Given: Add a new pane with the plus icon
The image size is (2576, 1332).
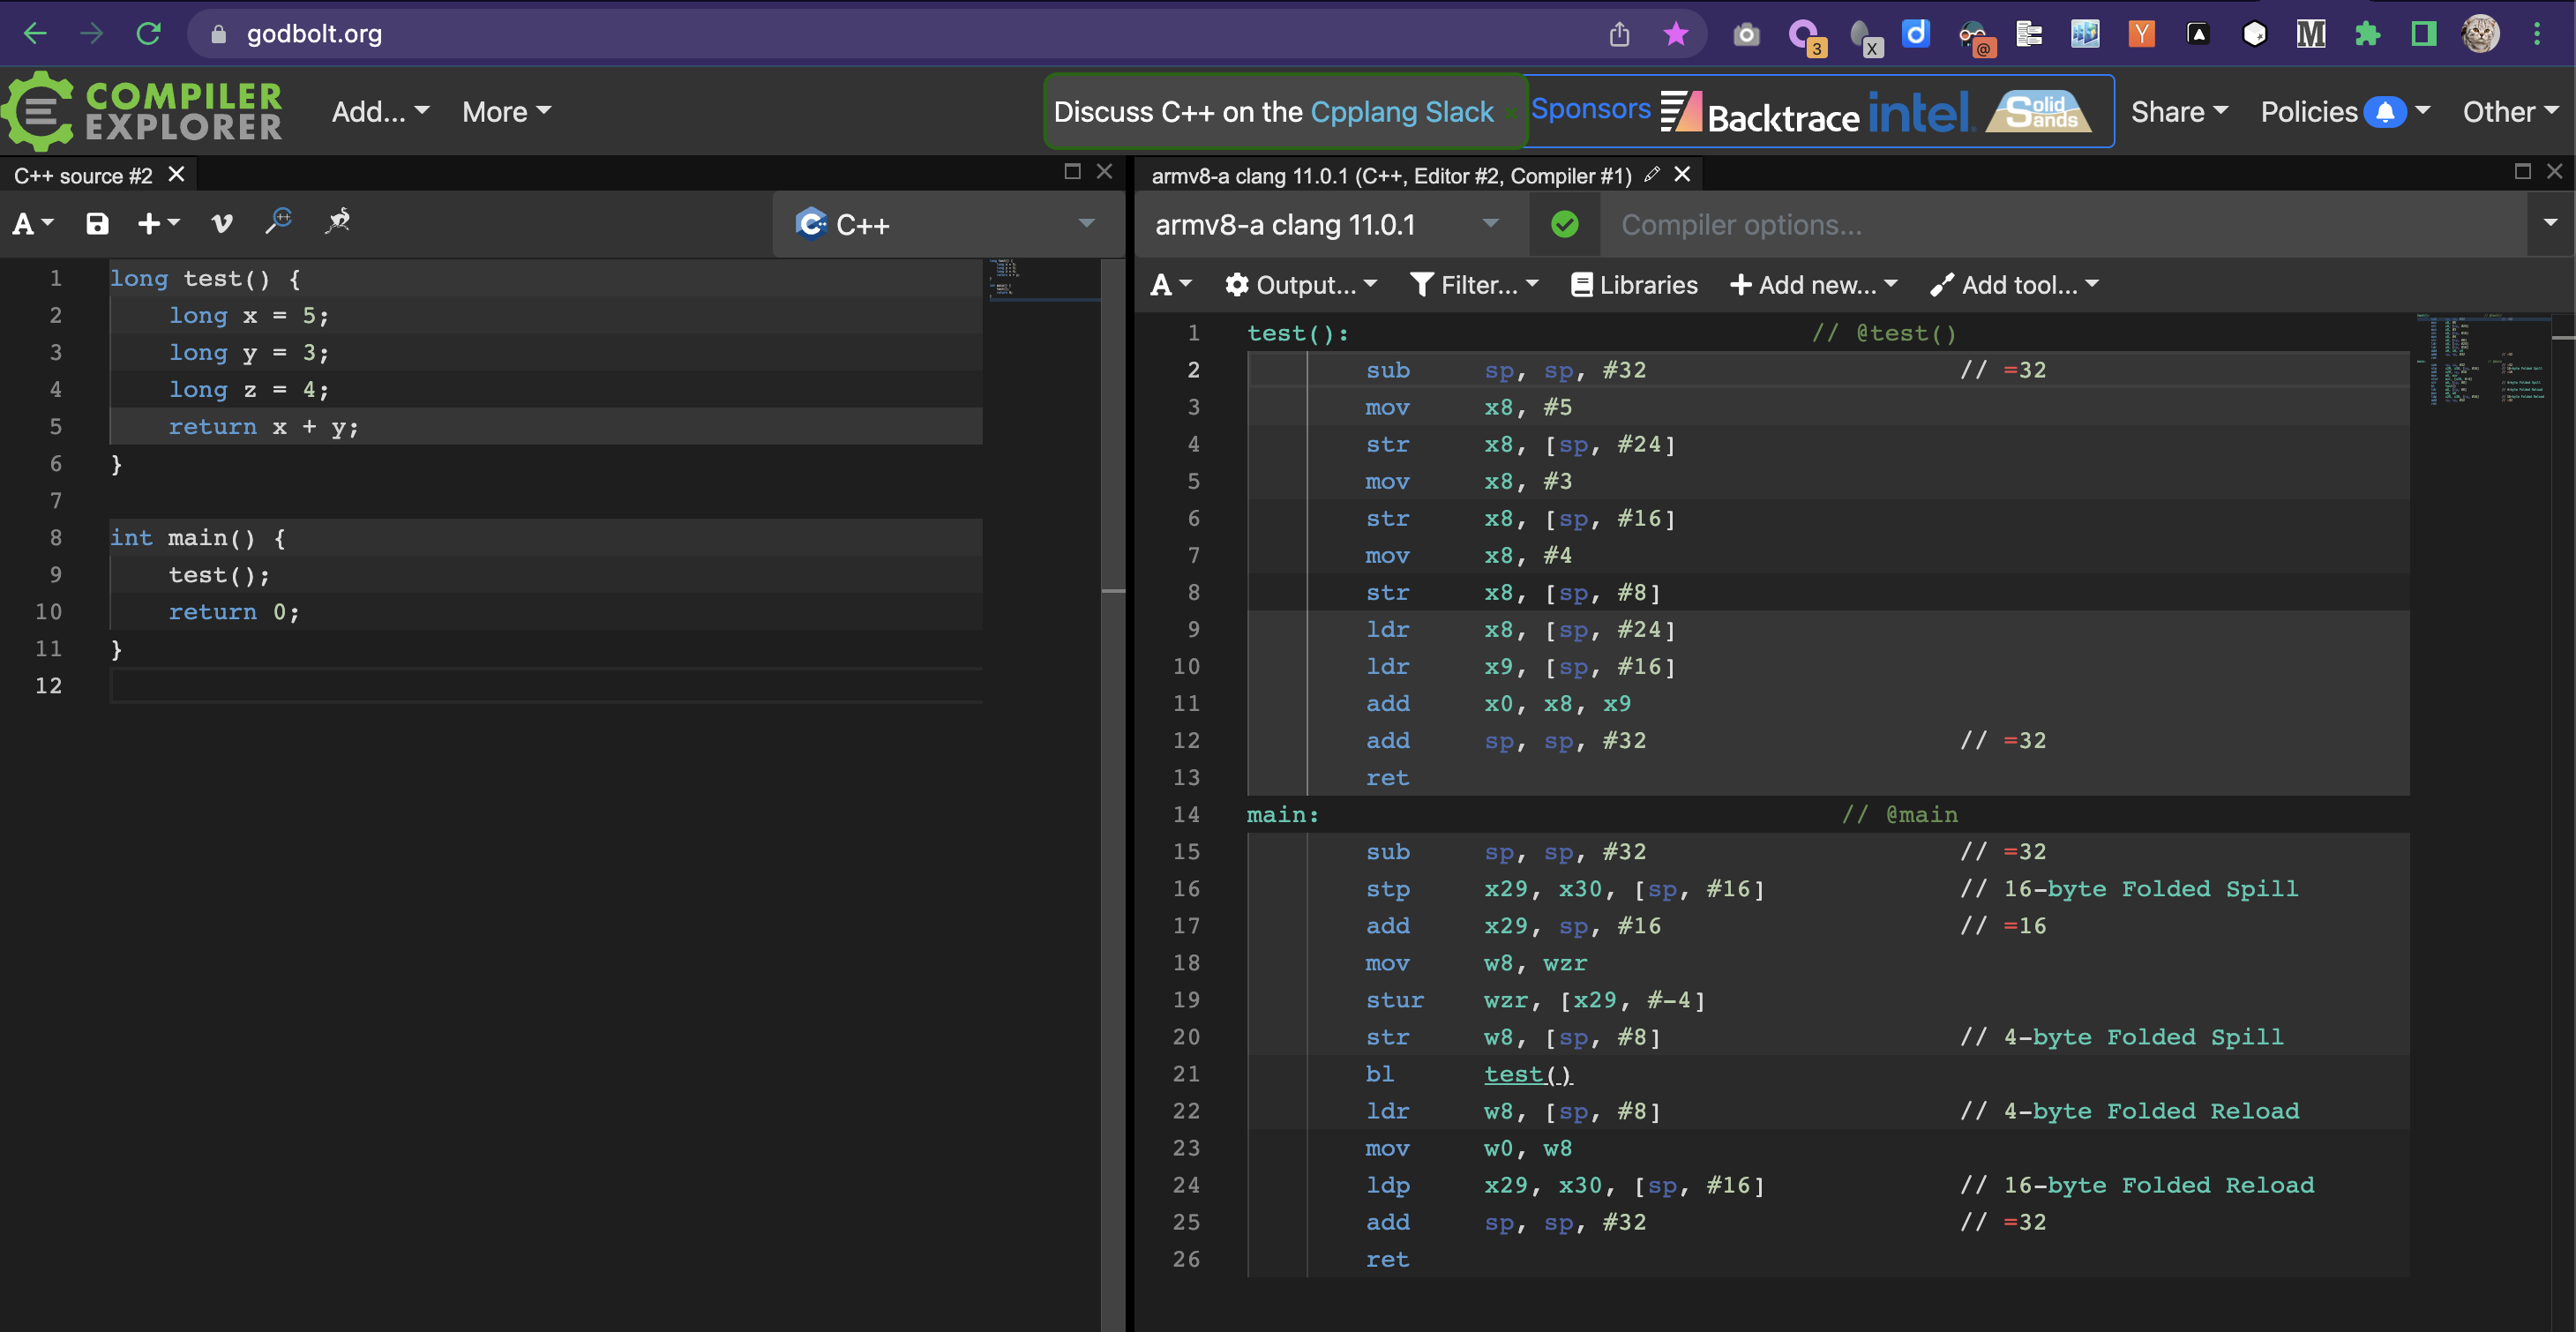Looking at the screenshot, I should pos(149,223).
